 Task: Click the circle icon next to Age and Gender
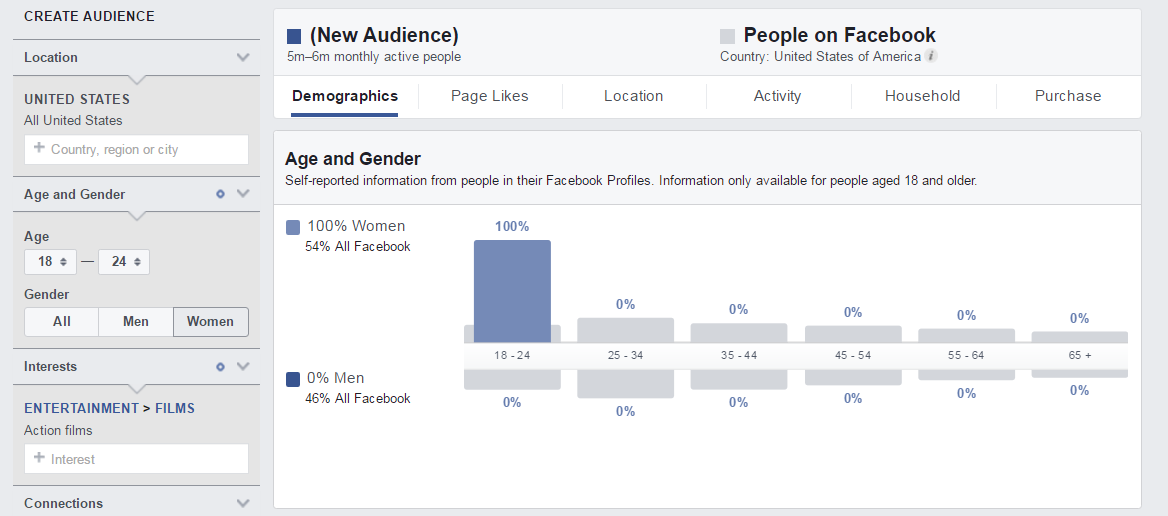[220, 194]
